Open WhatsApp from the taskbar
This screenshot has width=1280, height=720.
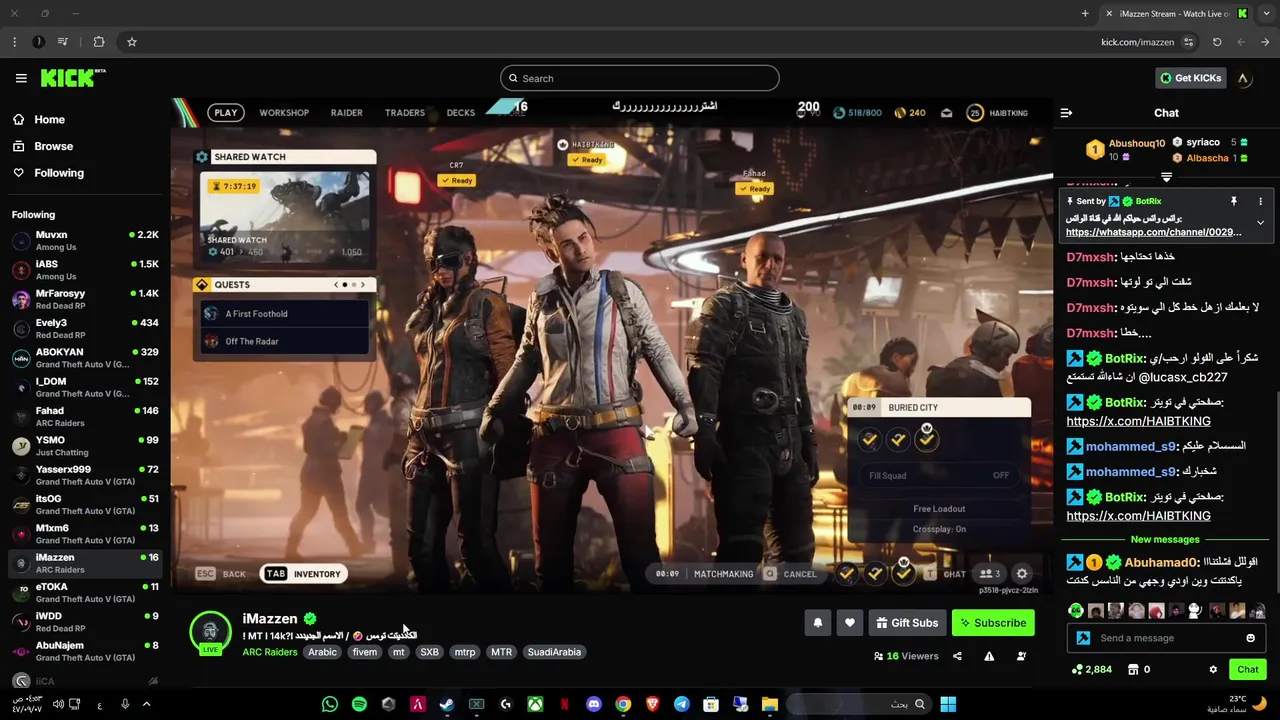330,704
